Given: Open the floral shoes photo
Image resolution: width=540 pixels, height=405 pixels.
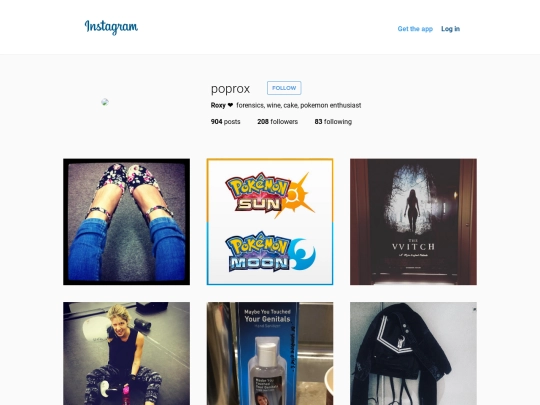Looking at the screenshot, I should coord(126,222).
